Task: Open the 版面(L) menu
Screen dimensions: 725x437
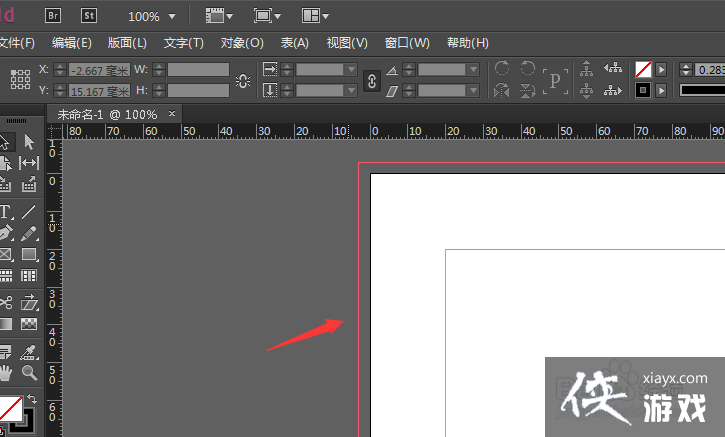Action: point(127,43)
